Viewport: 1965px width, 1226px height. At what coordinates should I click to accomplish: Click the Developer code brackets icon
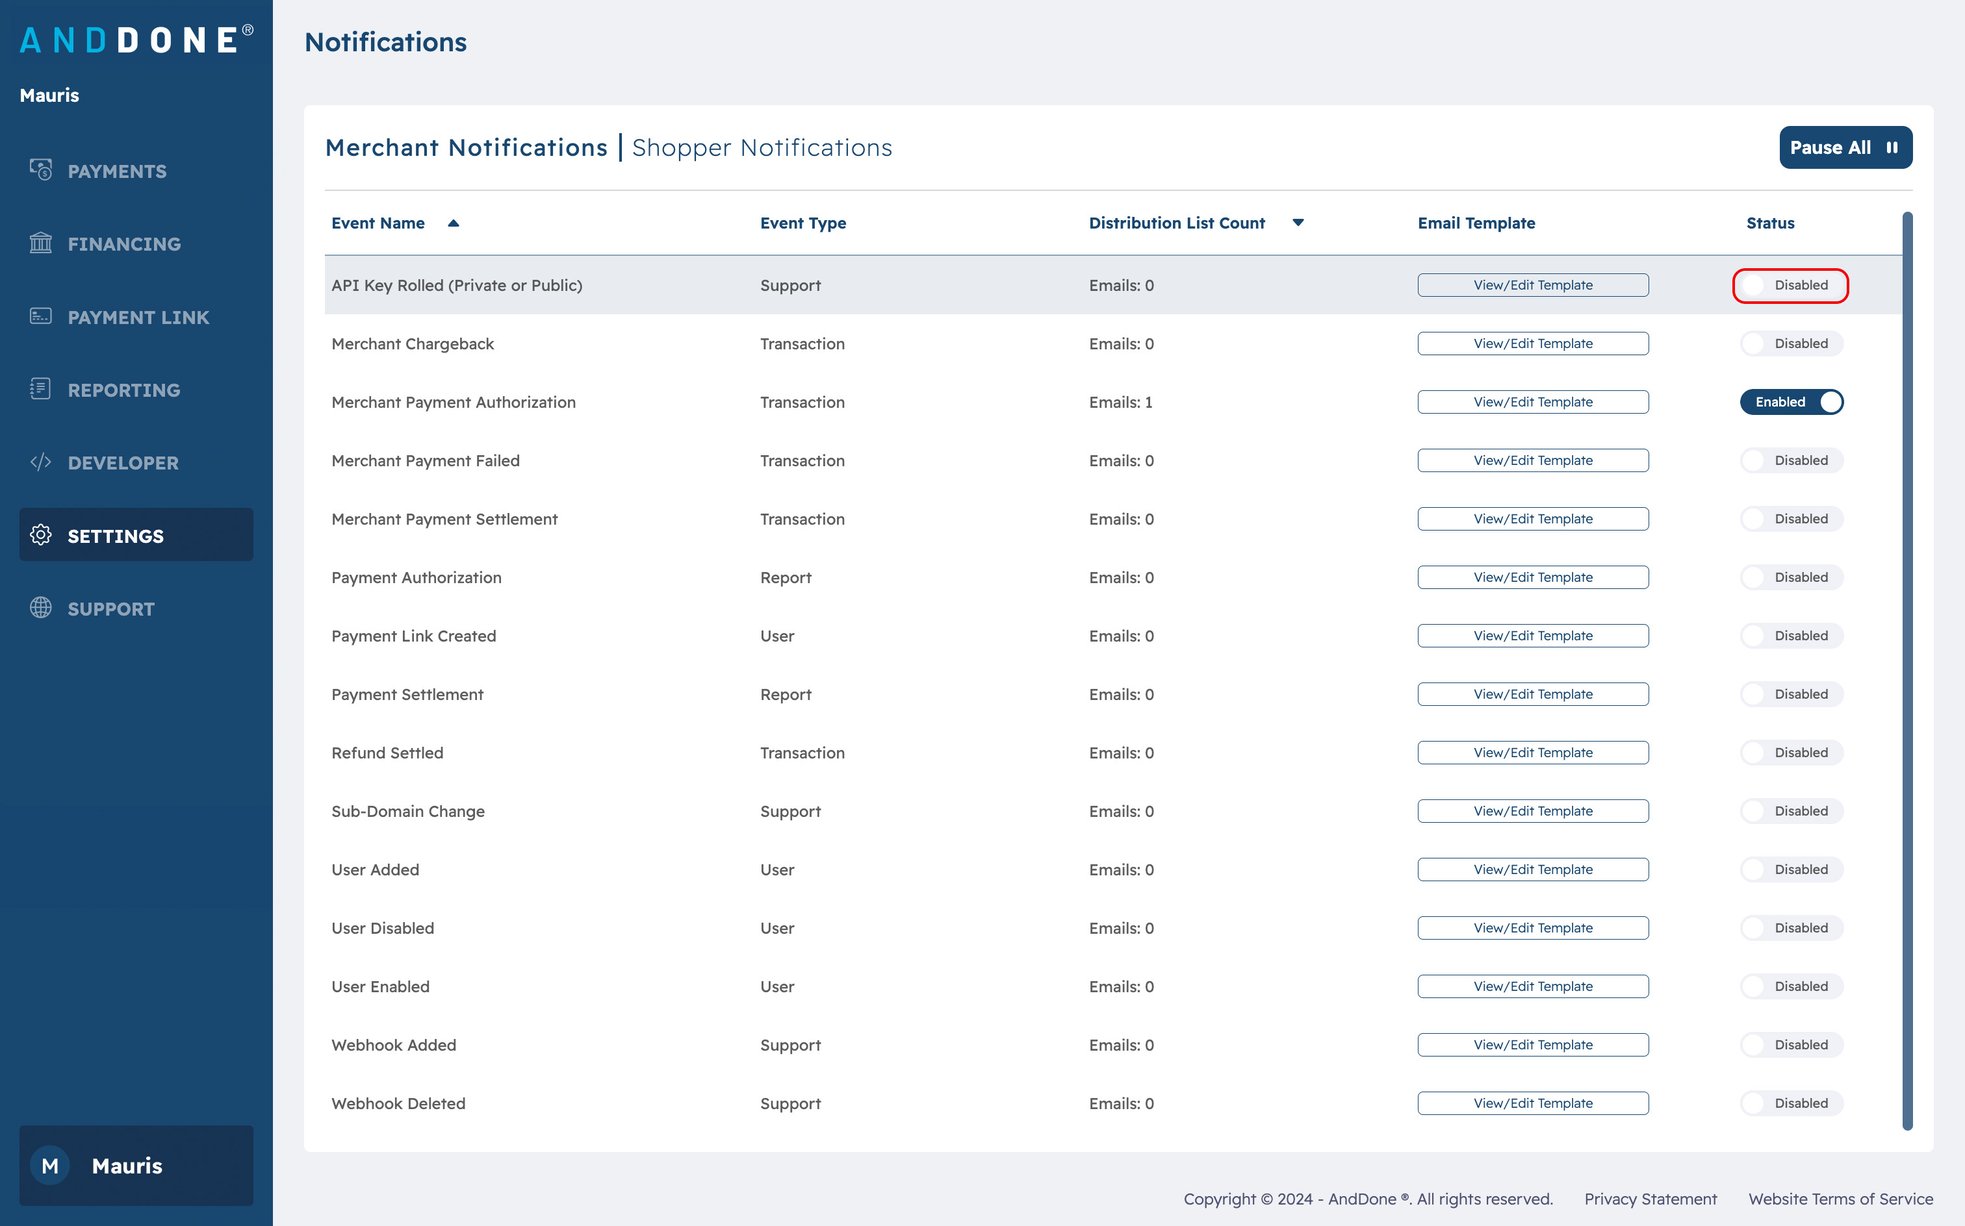point(41,462)
